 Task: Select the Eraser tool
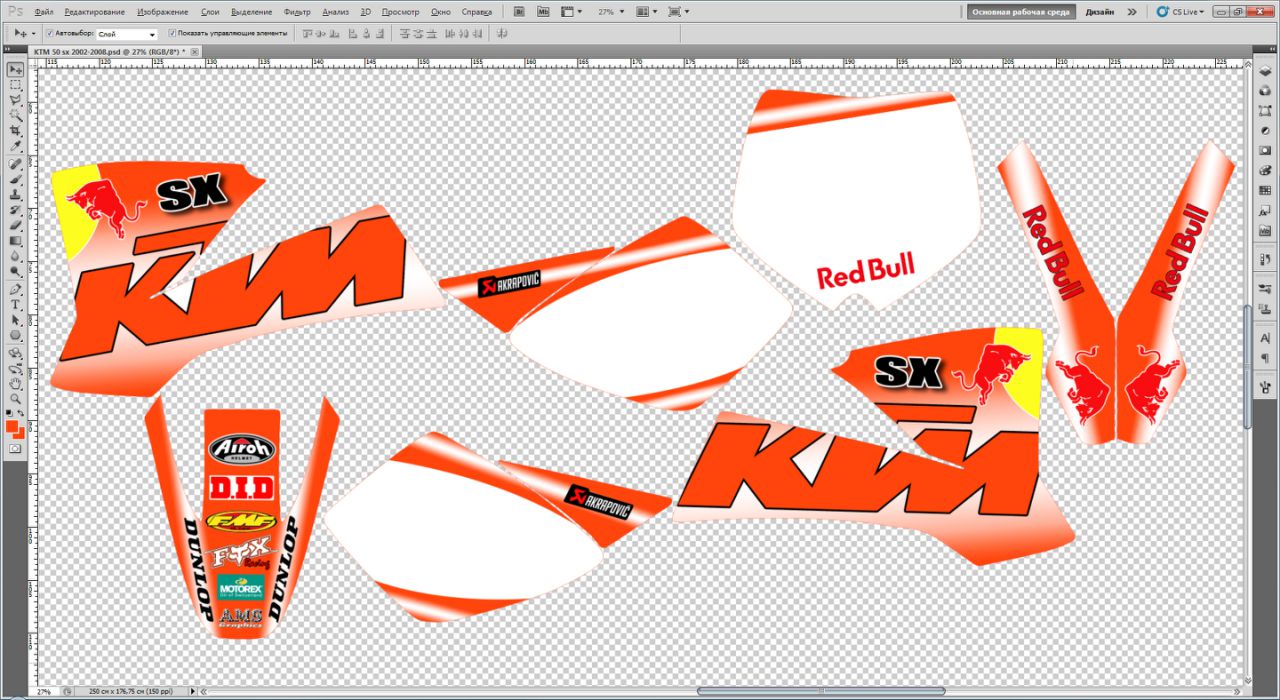(15, 226)
